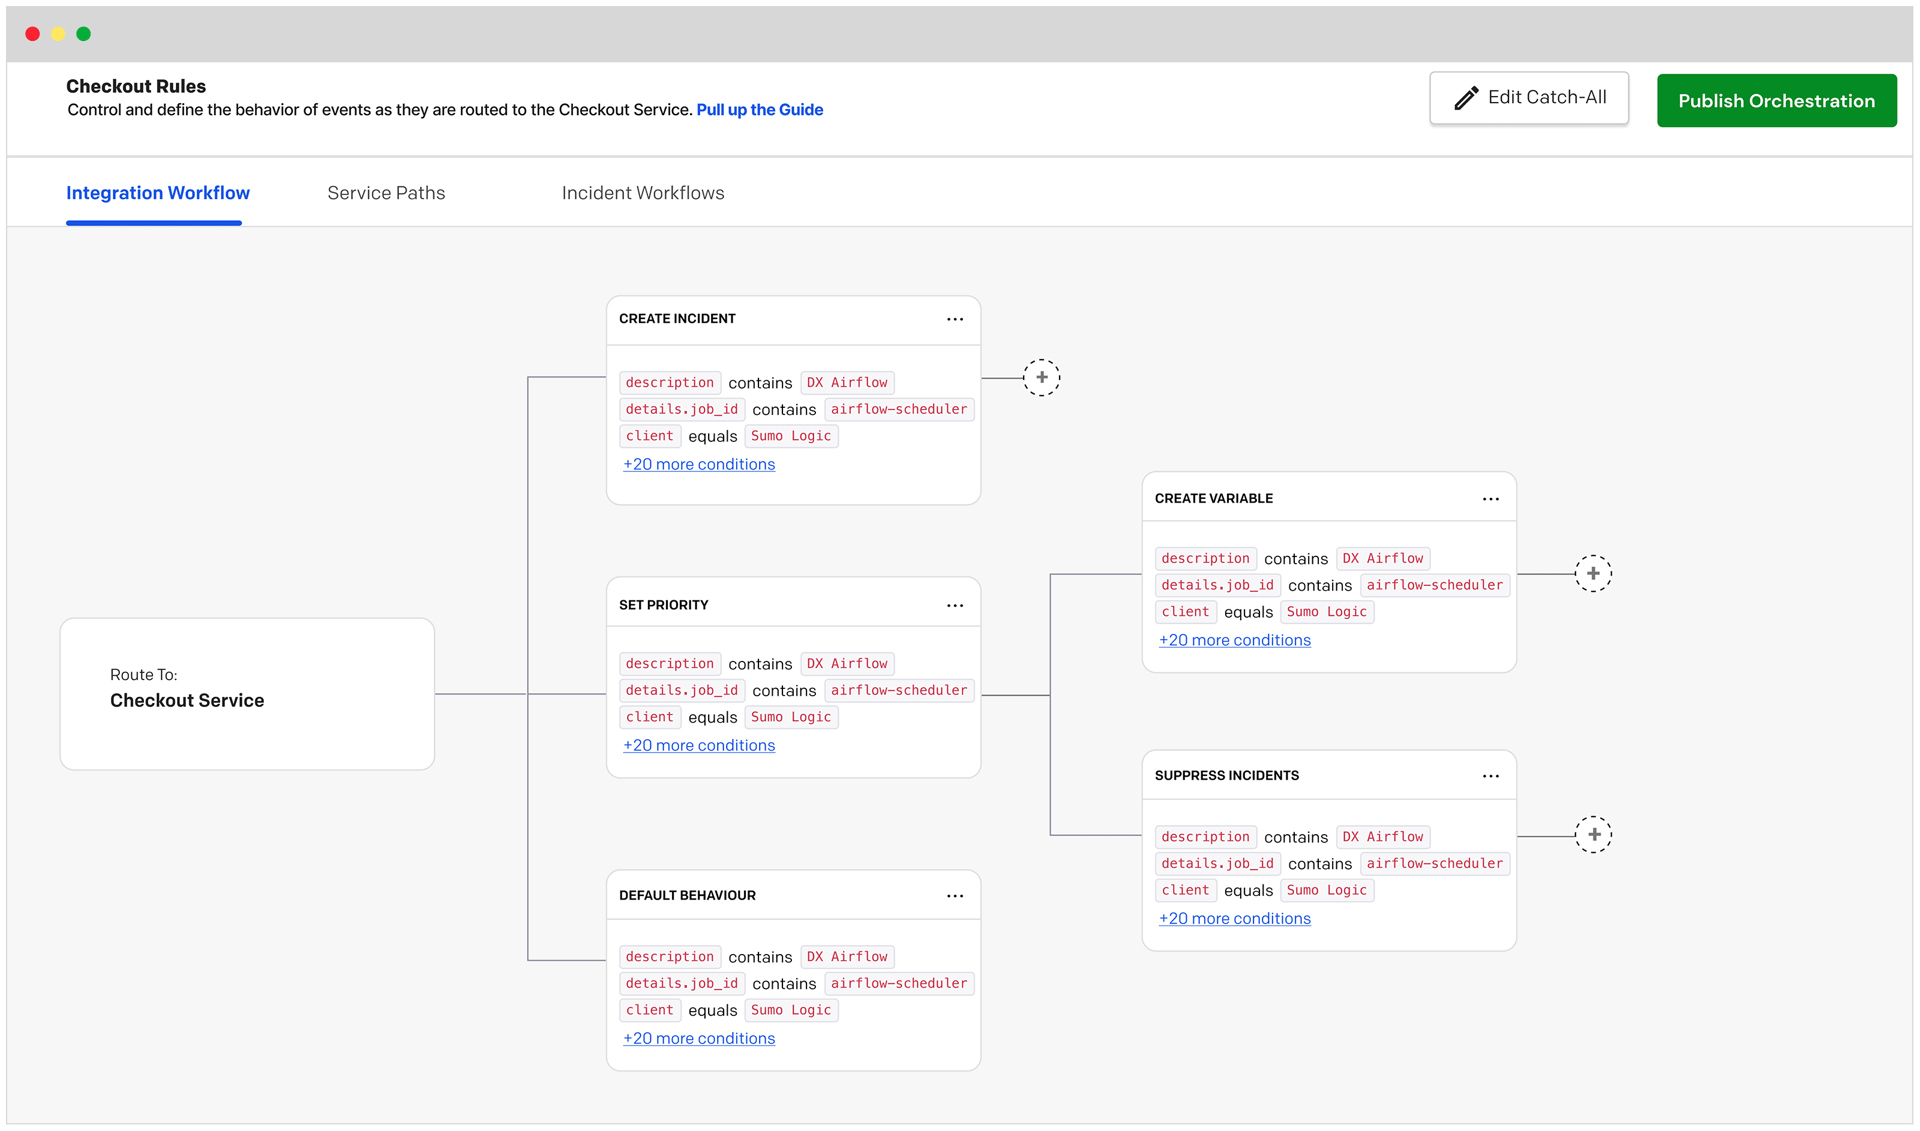Switch to Service Paths tab

386,193
